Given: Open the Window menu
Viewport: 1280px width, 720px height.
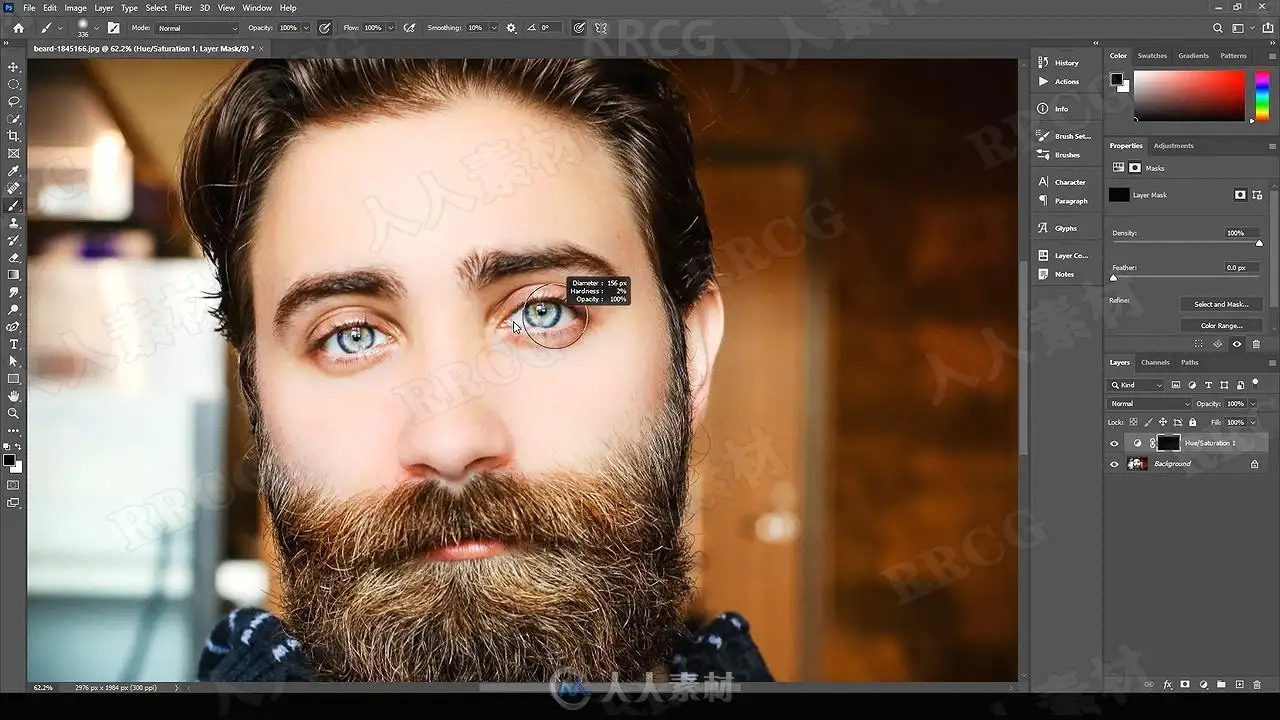Looking at the screenshot, I should pos(257,8).
